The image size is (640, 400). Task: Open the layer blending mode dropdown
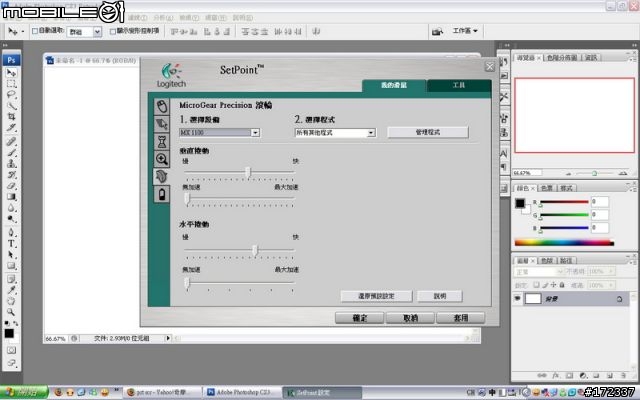(540, 271)
